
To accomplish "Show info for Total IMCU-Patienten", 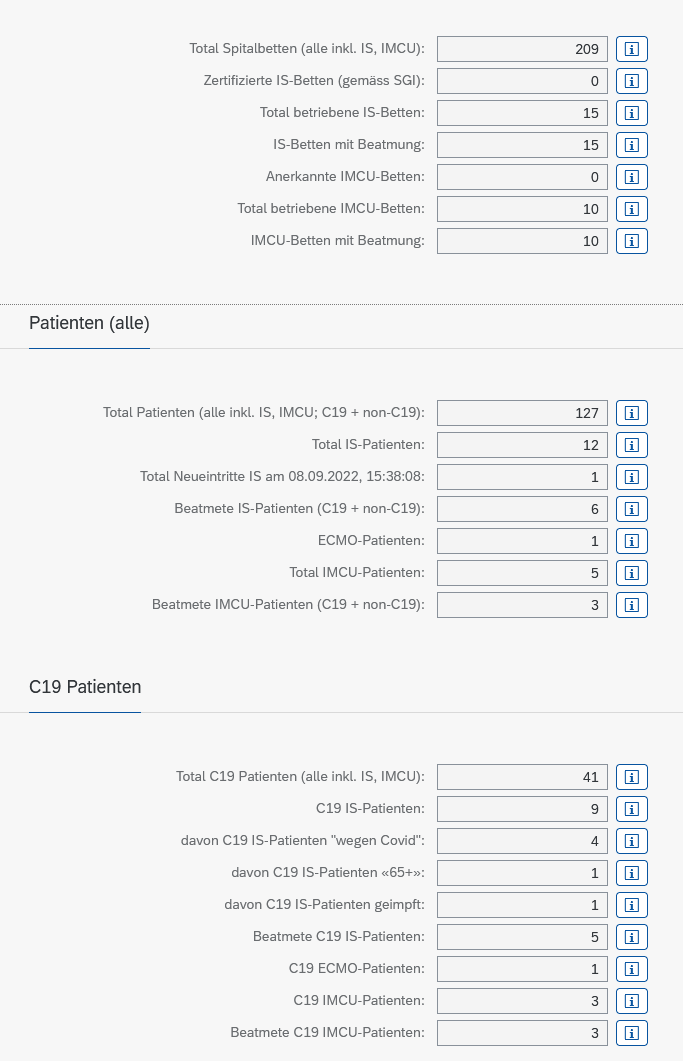I will coord(631,573).
